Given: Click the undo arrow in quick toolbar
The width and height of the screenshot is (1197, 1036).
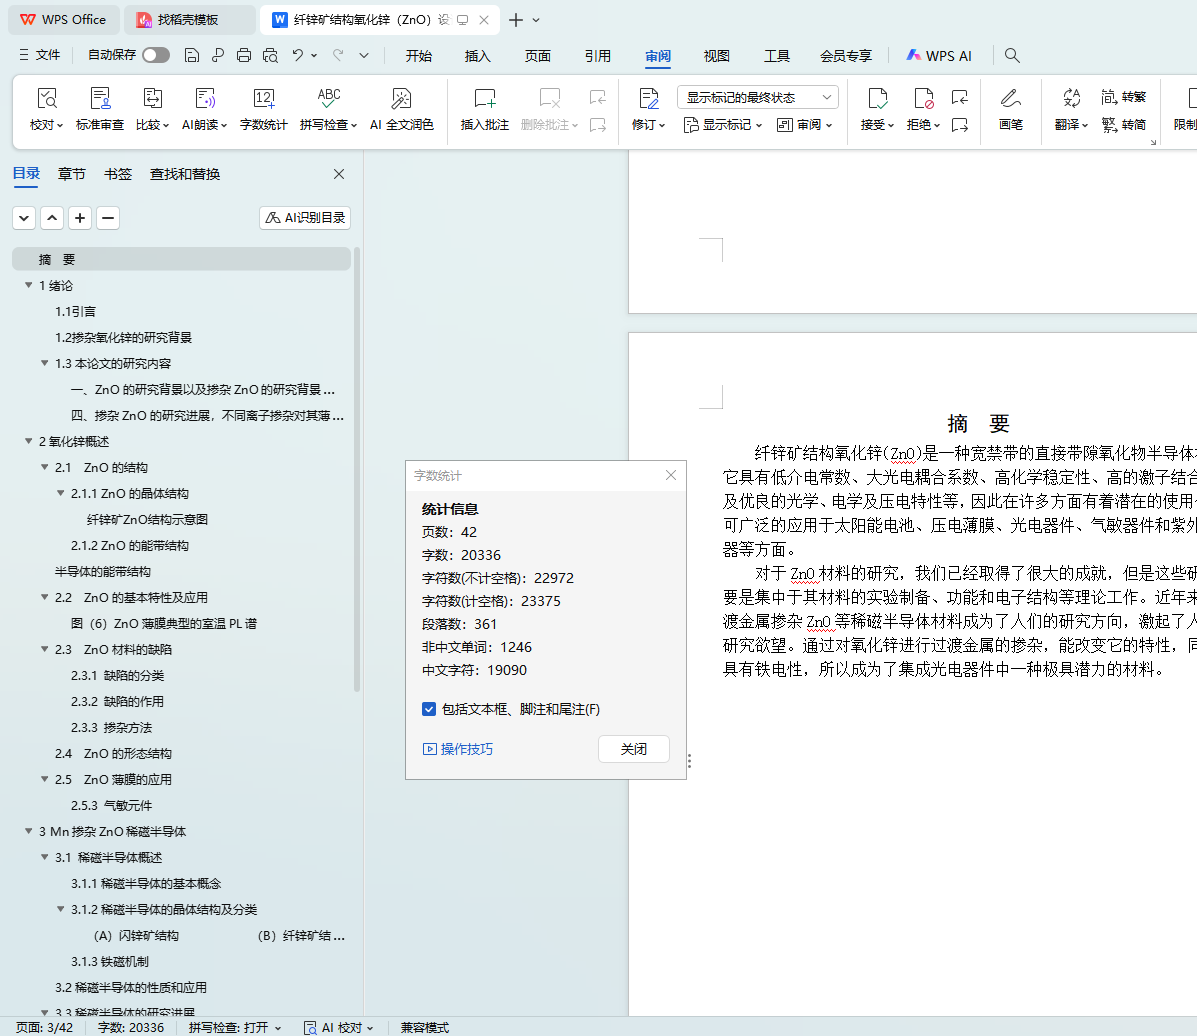Looking at the screenshot, I should [297, 56].
